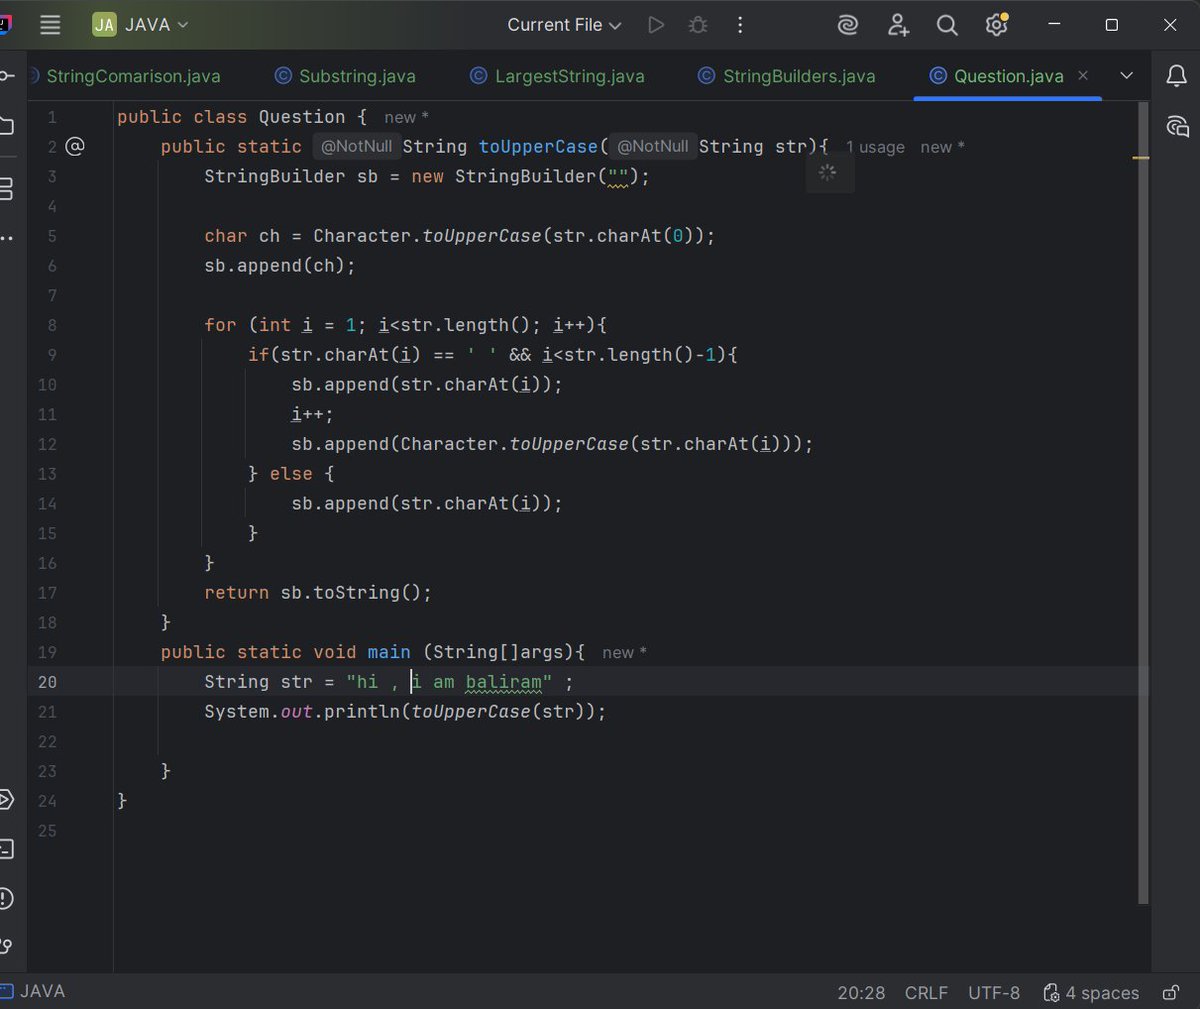Viewport: 1200px width, 1009px height.
Task: Expand Current File run configuration dropdown
Action: [x=564, y=25]
